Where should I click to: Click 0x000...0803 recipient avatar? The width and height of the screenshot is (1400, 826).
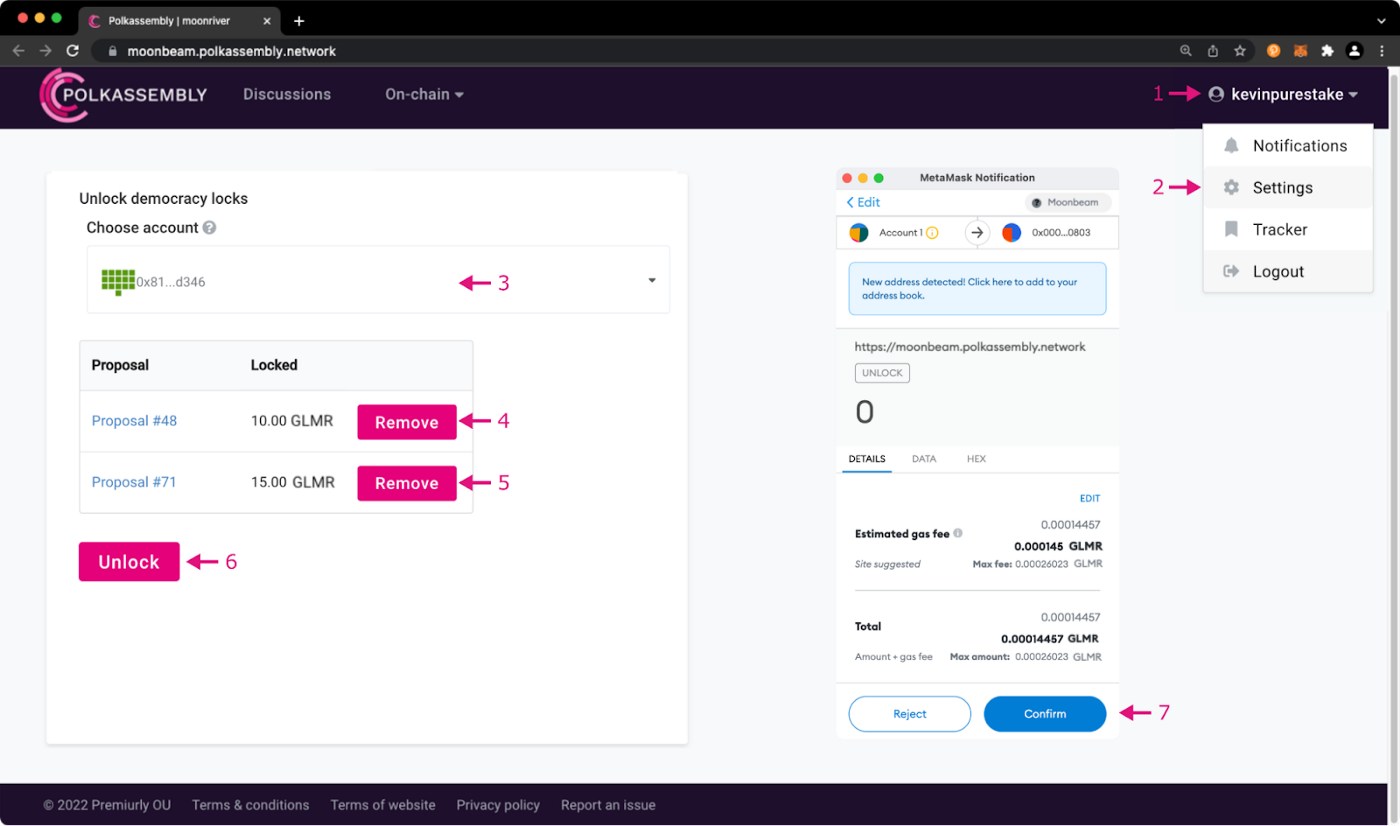(1012, 233)
